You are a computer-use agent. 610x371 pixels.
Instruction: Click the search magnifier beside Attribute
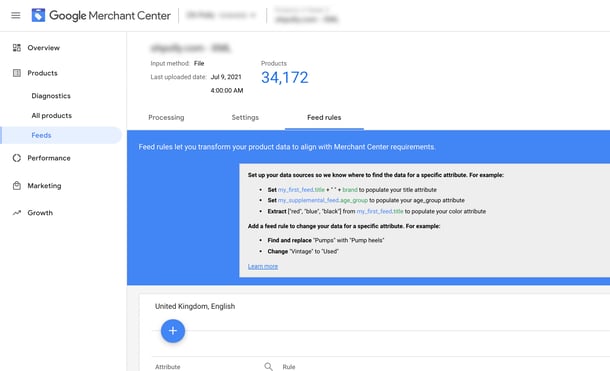(268, 366)
